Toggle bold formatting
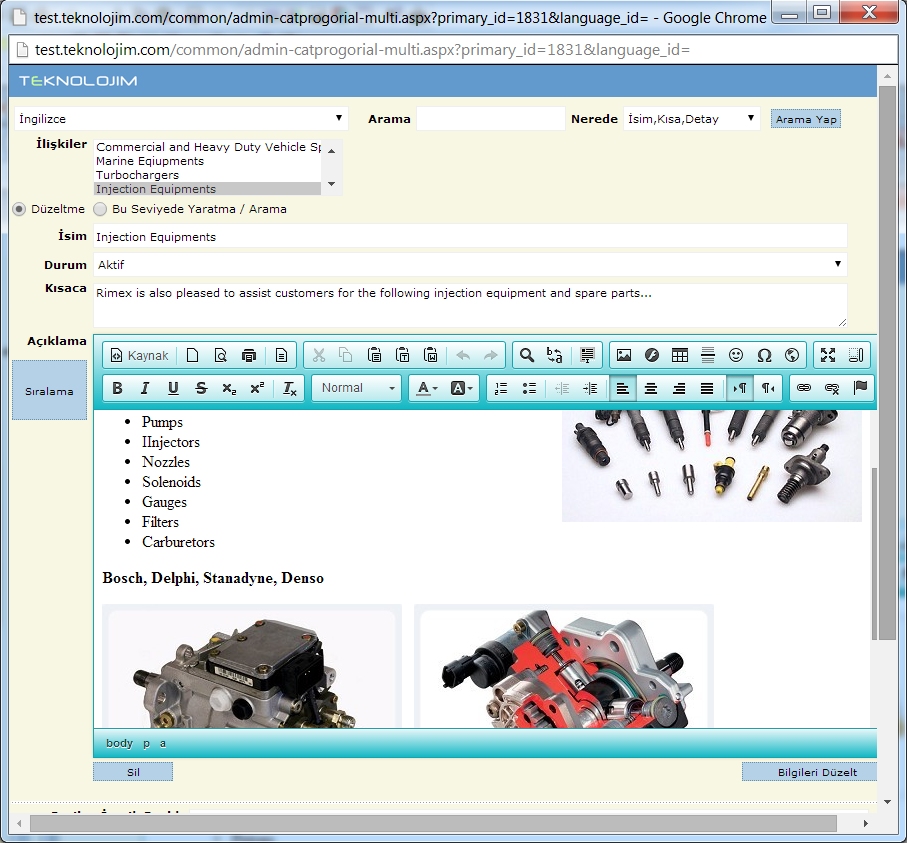The width and height of the screenshot is (907, 843). [x=117, y=388]
